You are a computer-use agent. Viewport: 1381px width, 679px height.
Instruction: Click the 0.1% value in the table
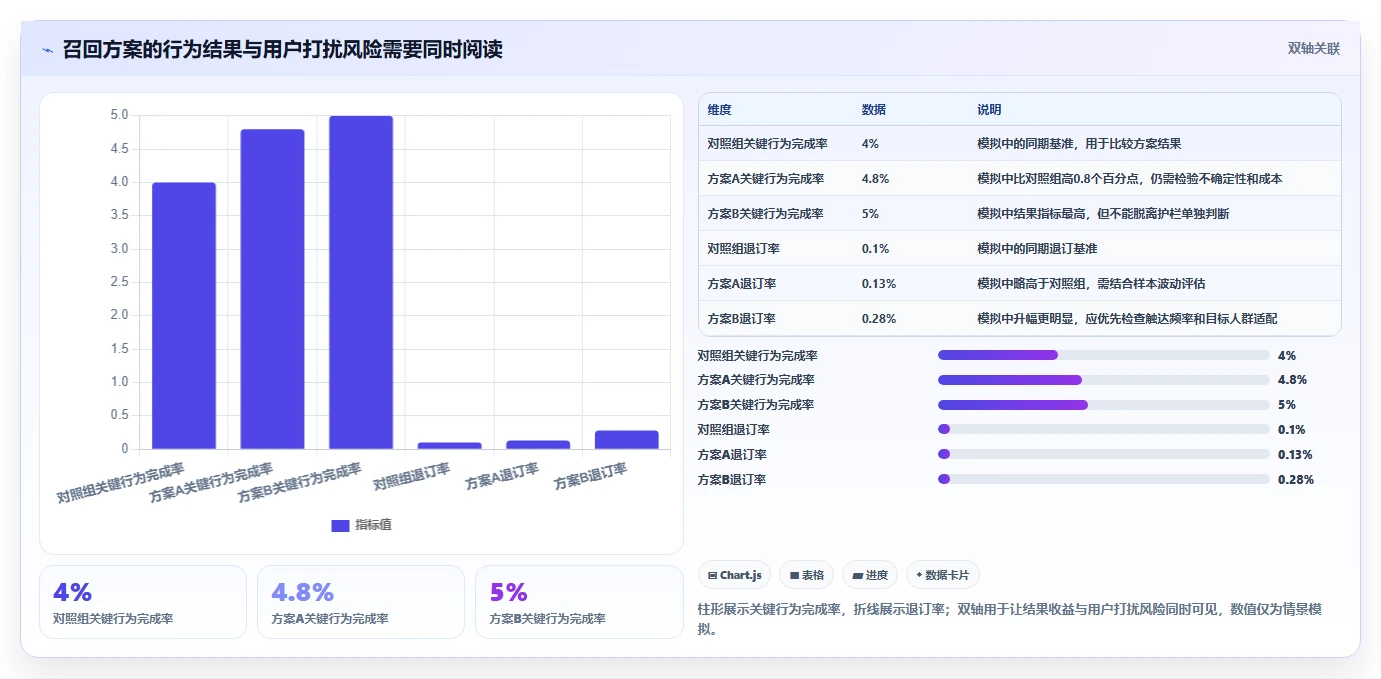click(x=875, y=249)
